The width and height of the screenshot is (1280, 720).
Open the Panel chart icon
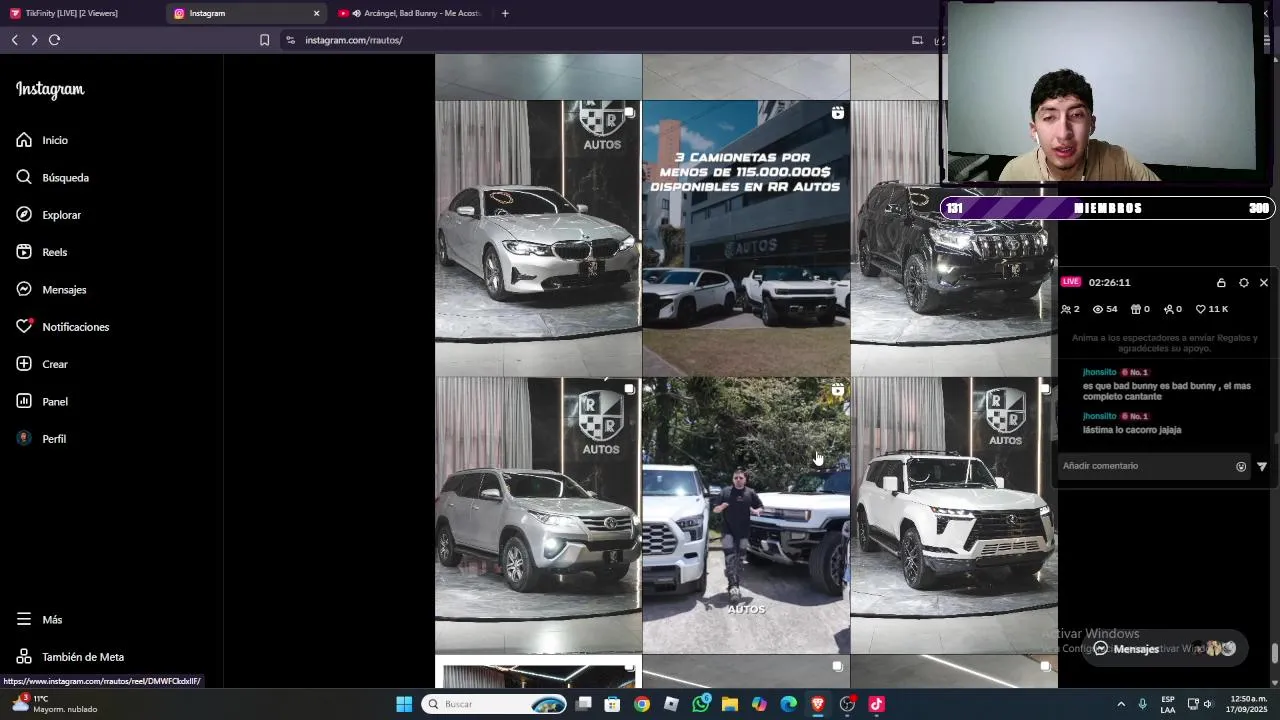[24, 401]
